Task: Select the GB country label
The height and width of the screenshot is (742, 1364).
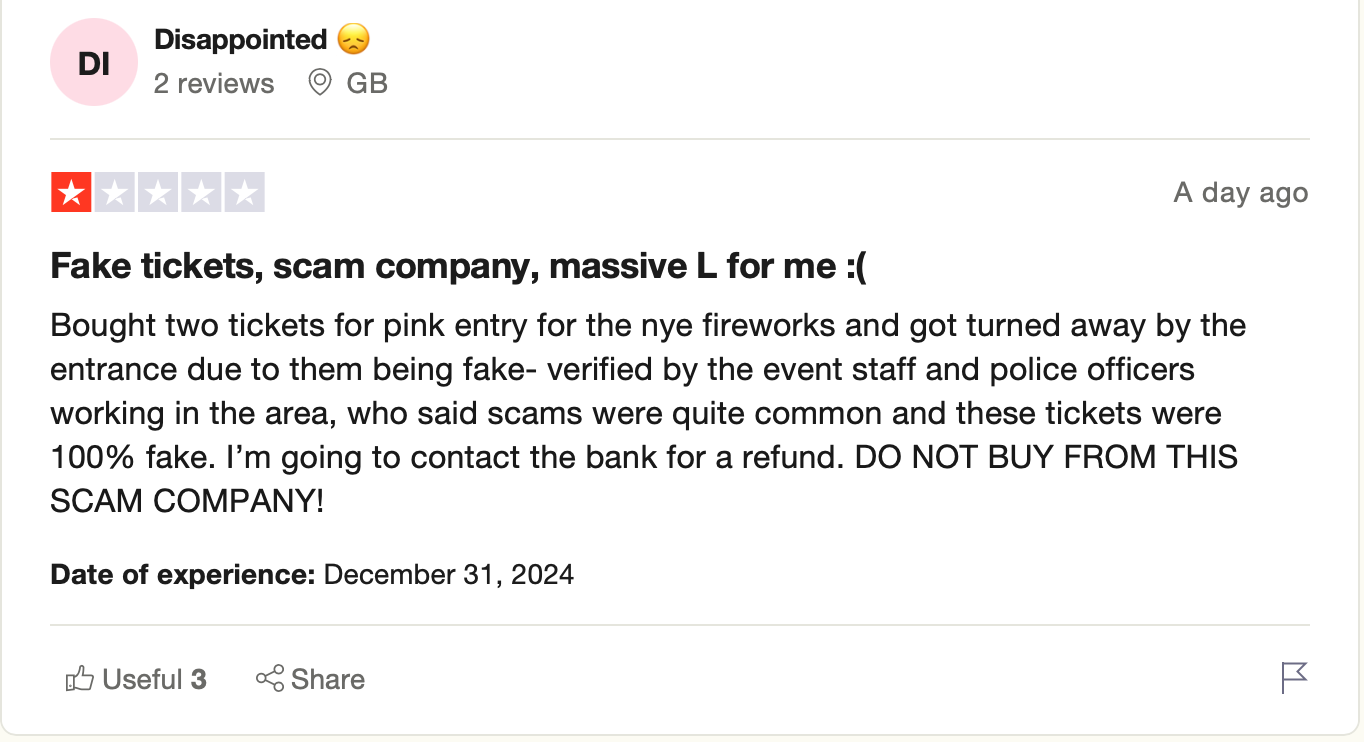Action: click(367, 83)
